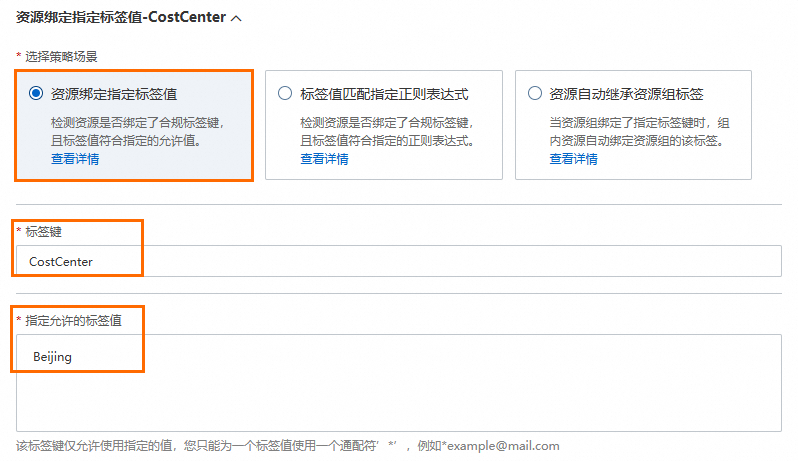The width and height of the screenshot is (798, 461).
Task: Open 查看详情 link under 资源自动继承资源组标签
Action: coord(574,159)
